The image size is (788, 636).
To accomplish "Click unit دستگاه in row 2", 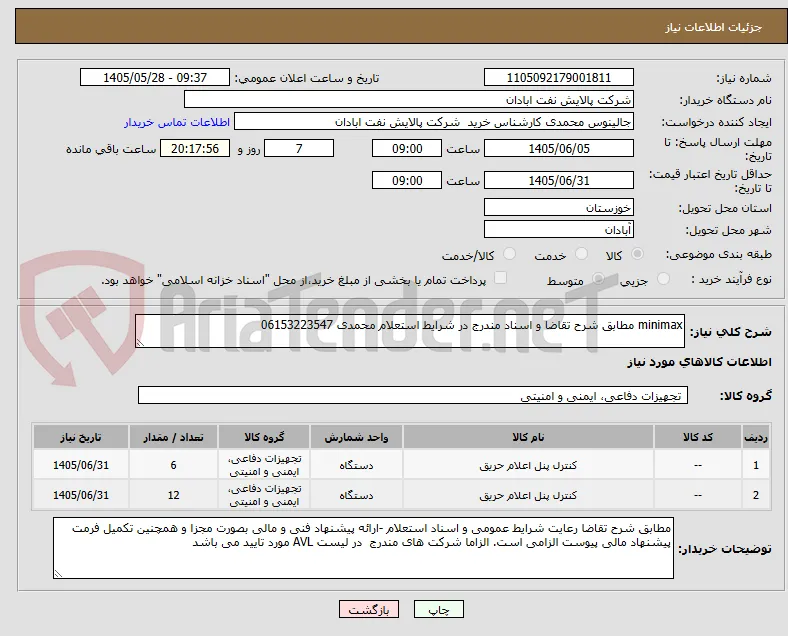I will (356, 495).
